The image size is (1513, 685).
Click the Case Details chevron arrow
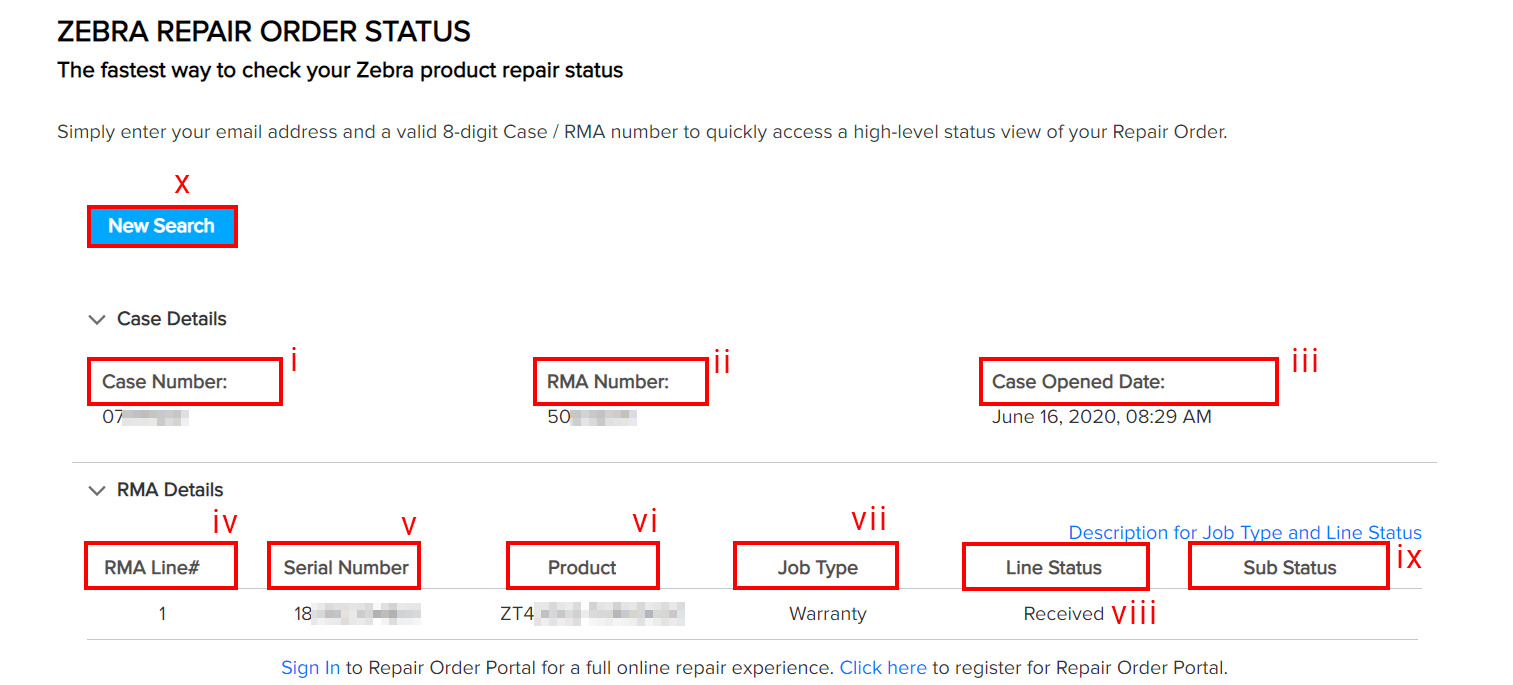97,318
